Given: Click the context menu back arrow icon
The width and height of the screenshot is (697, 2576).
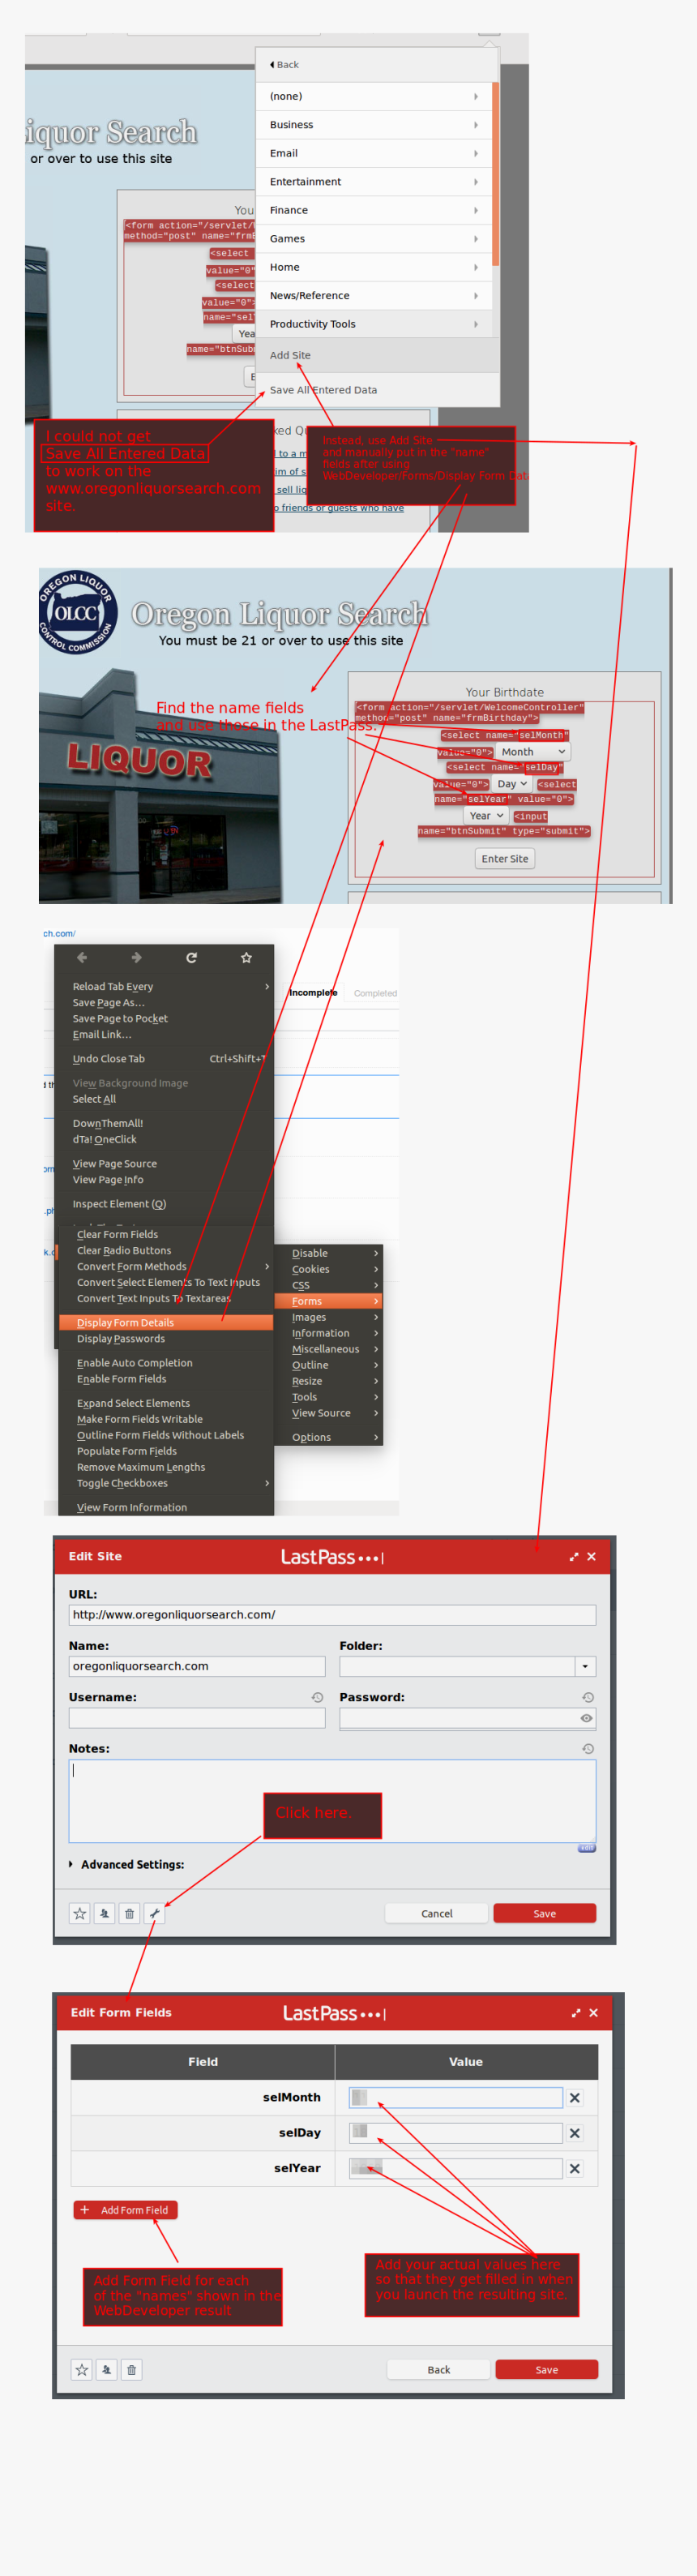Looking at the screenshot, I should click(x=82, y=958).
